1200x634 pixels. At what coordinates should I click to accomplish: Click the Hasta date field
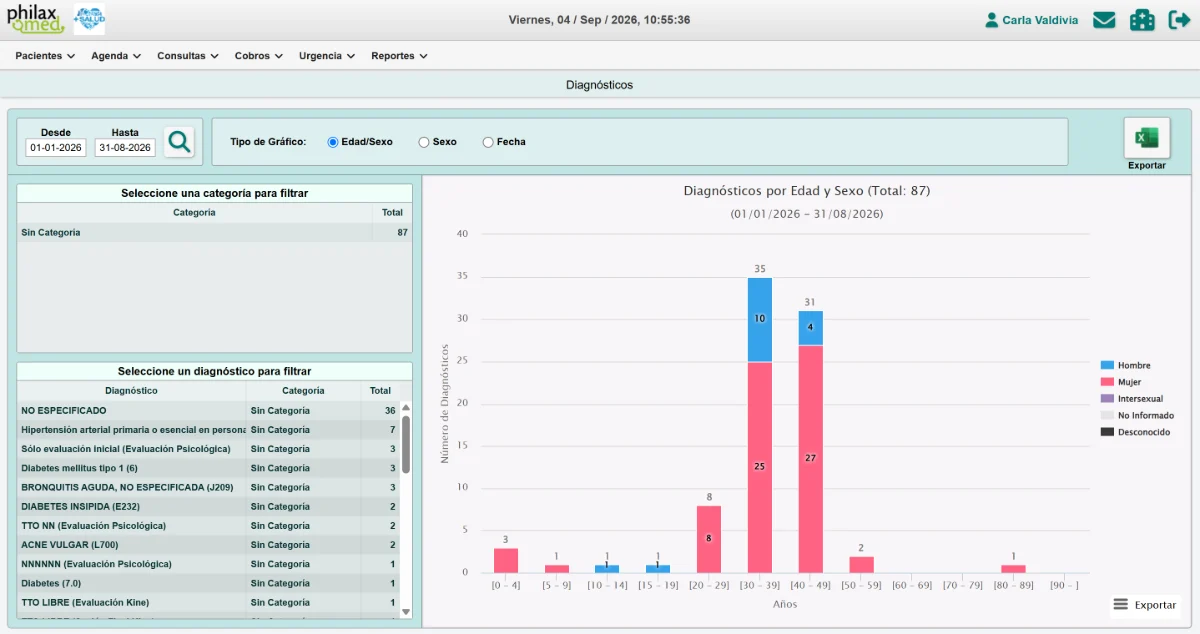[125, 148]
